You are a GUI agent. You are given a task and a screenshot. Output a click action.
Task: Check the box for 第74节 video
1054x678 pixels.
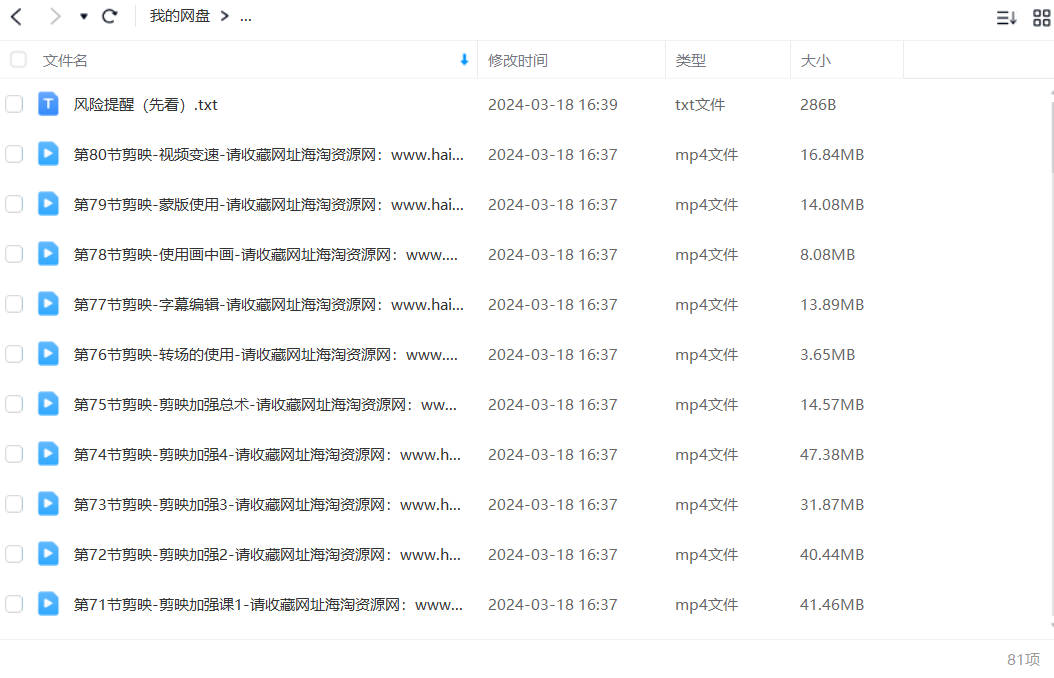click(14, 454)
